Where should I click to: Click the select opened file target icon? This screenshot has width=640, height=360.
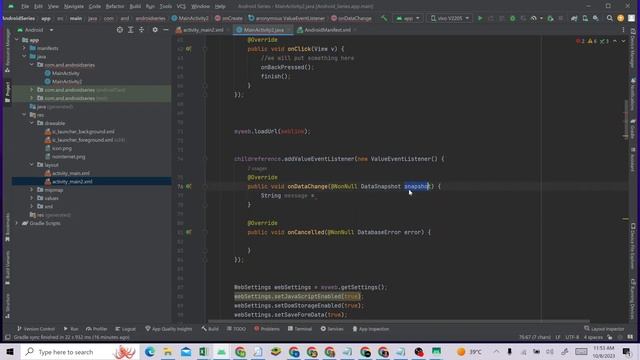click(x=120, y=30)
